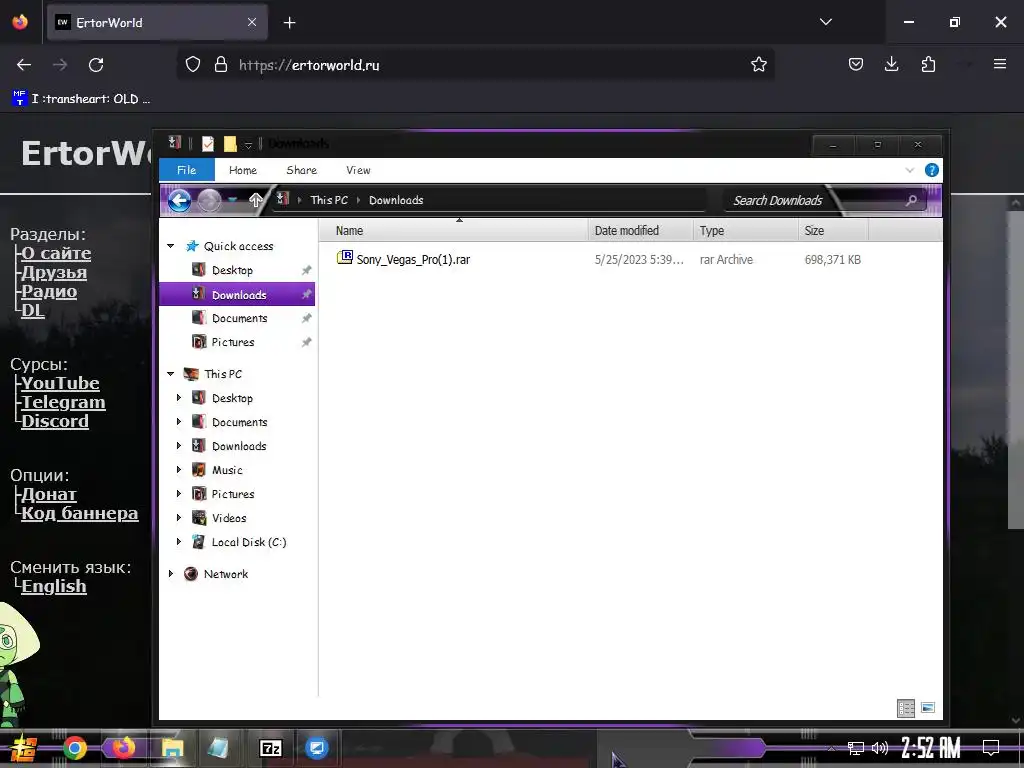The width and height of the screenshot is (1024, 768).
Task: Go back in Firefox
Action: (x=24, y=65)
